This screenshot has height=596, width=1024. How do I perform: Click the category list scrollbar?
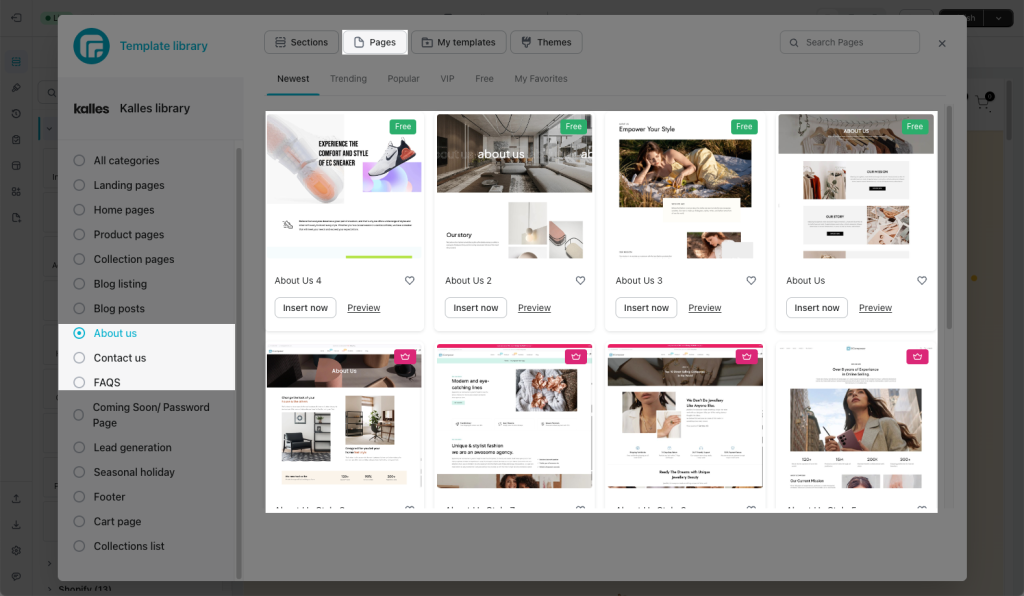pos(238,362)
